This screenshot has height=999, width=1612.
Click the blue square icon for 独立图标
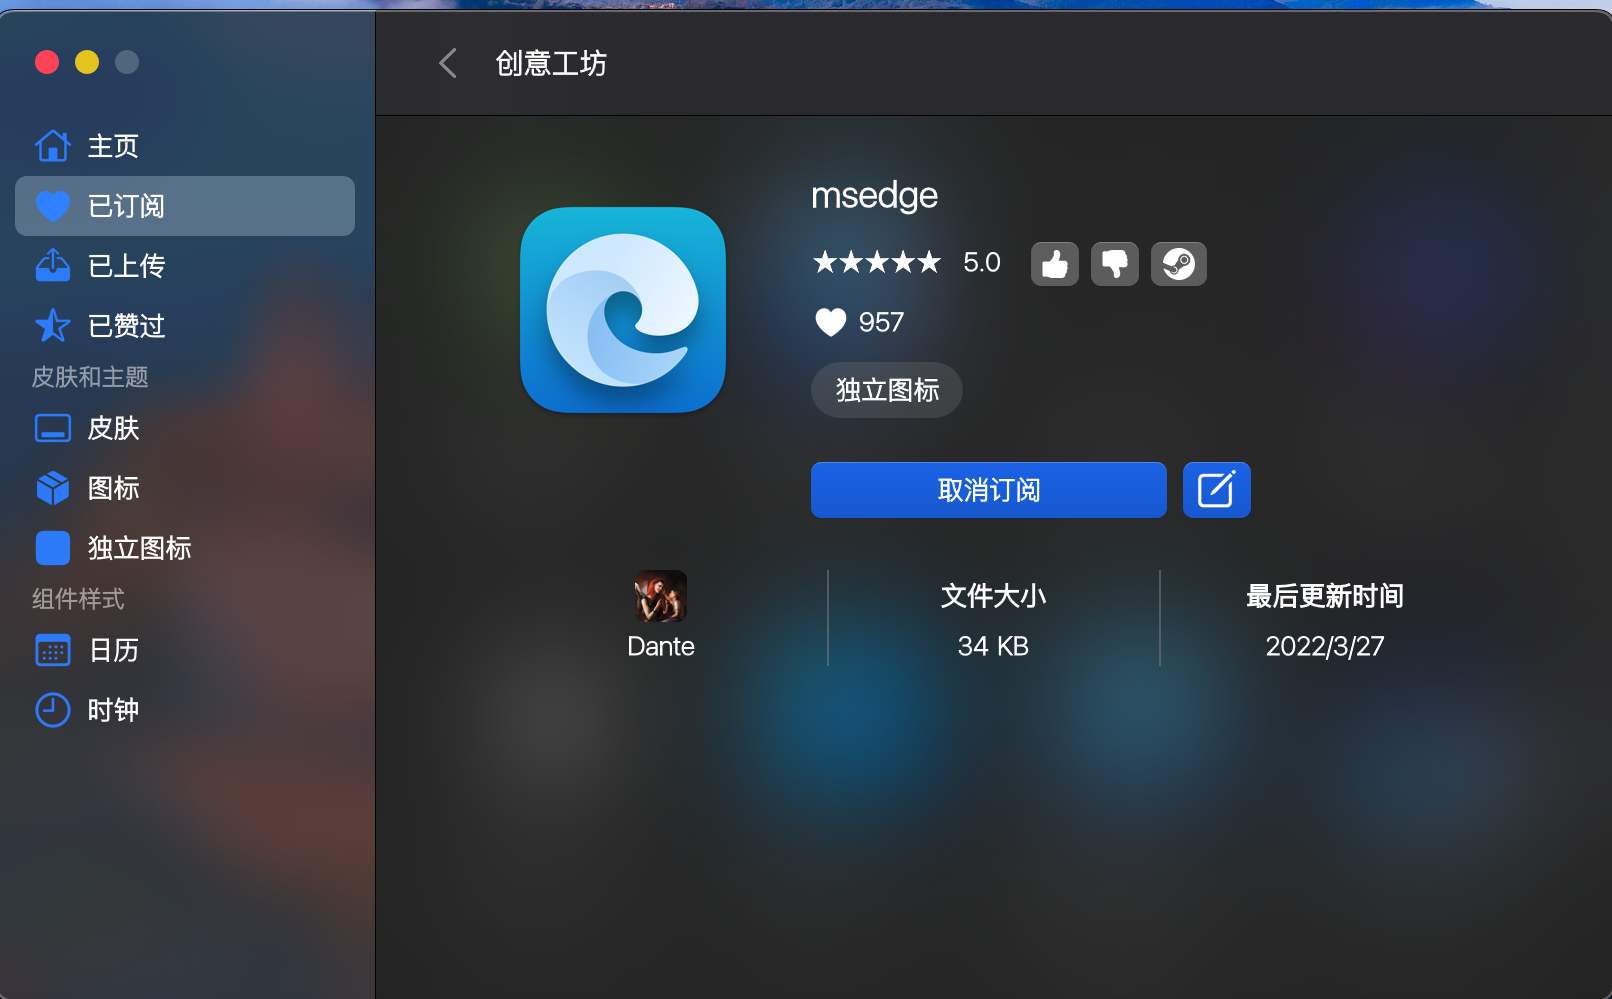coord(53,548)
